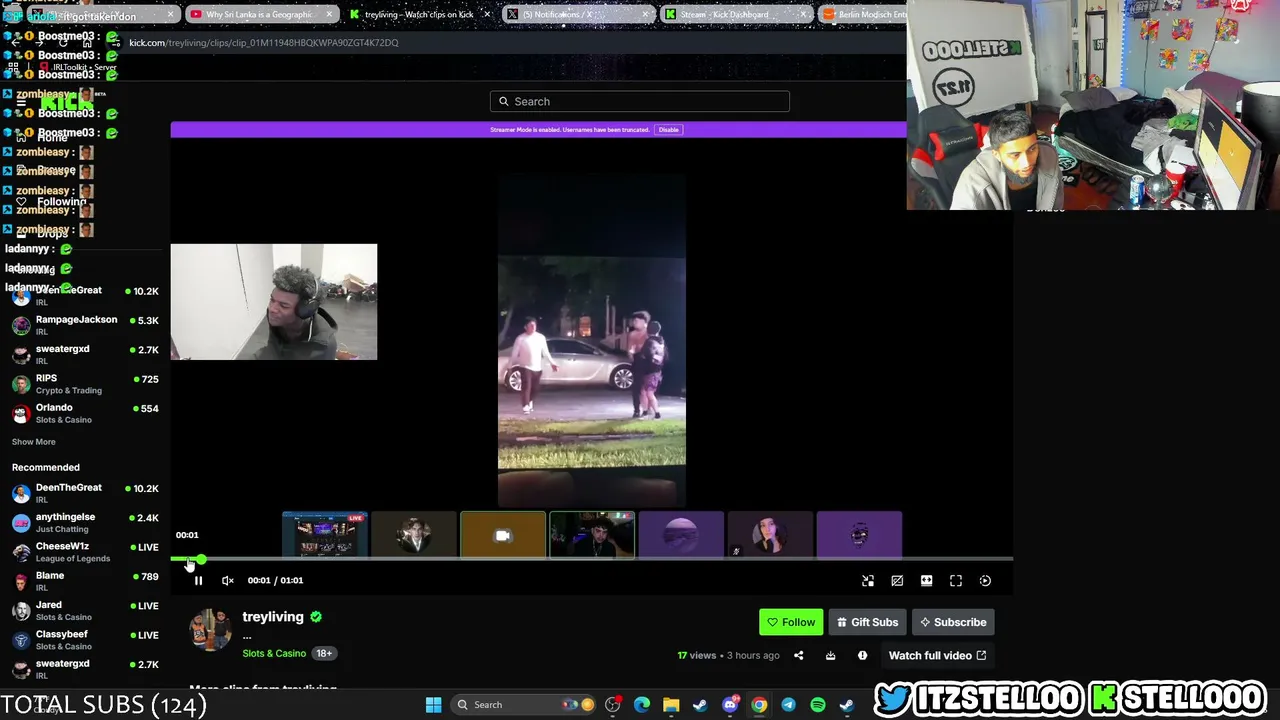Share the clip via share icon
The height and width of the screenshot is (720, 1280).
coord(798,656)
